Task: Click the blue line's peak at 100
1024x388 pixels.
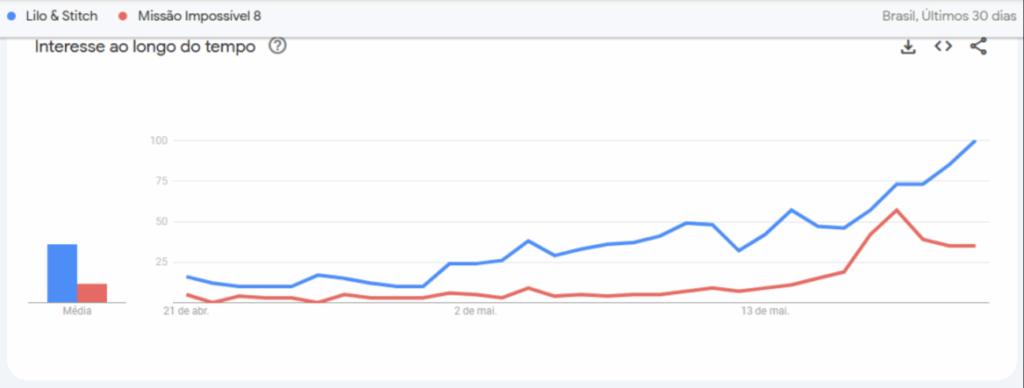Action: click(x=974, y=141)
